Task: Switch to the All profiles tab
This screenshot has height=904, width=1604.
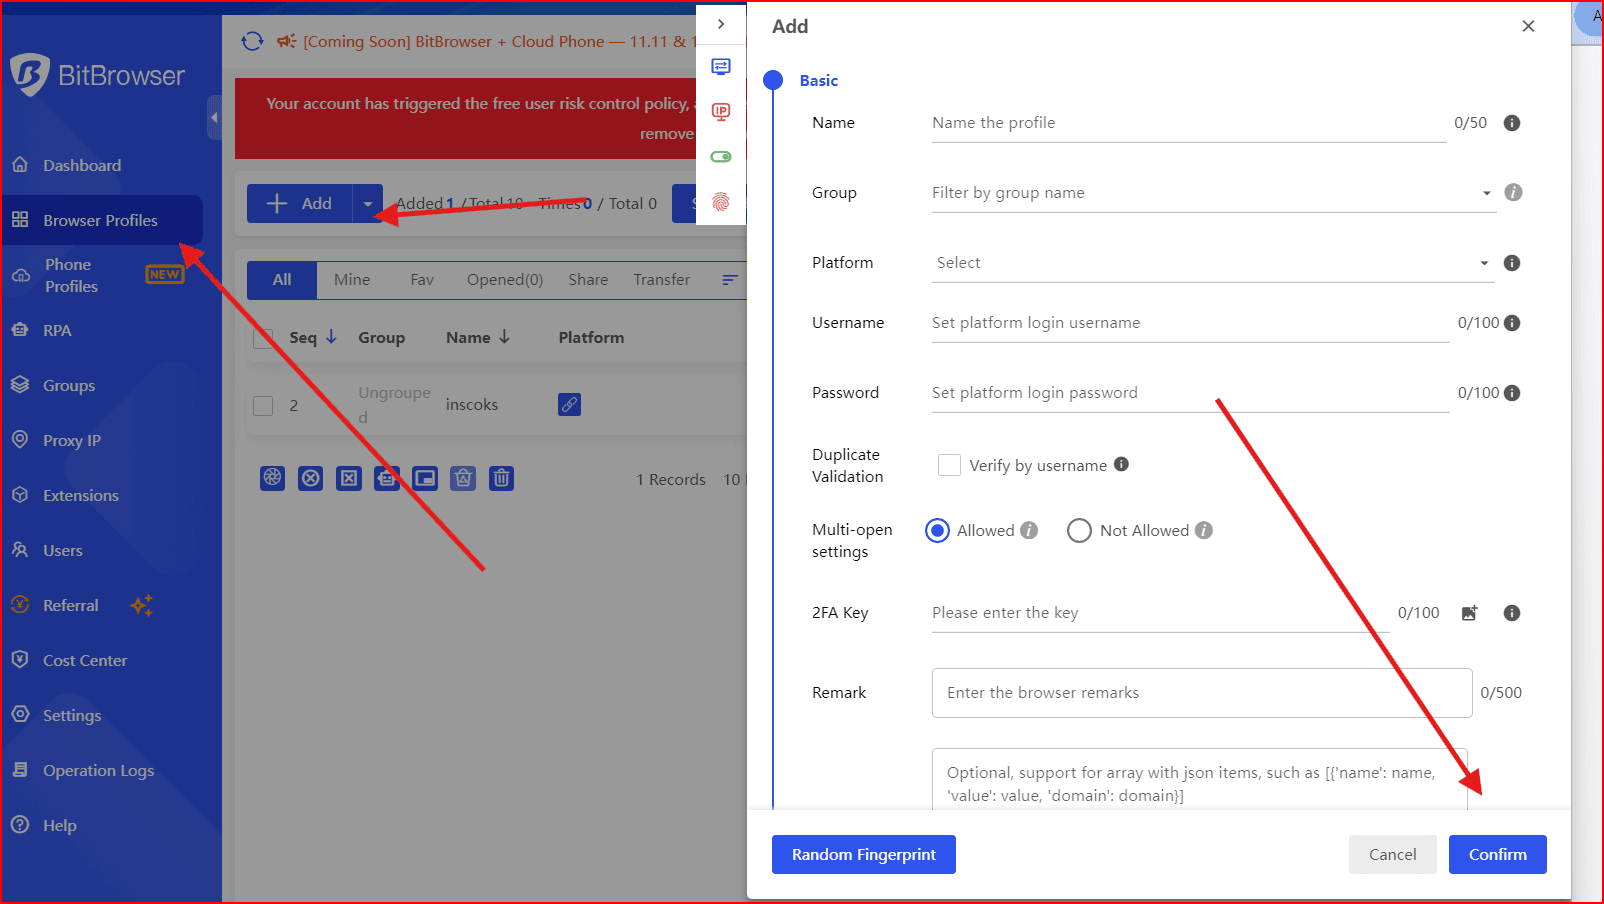Action: [x=282, y=280]
